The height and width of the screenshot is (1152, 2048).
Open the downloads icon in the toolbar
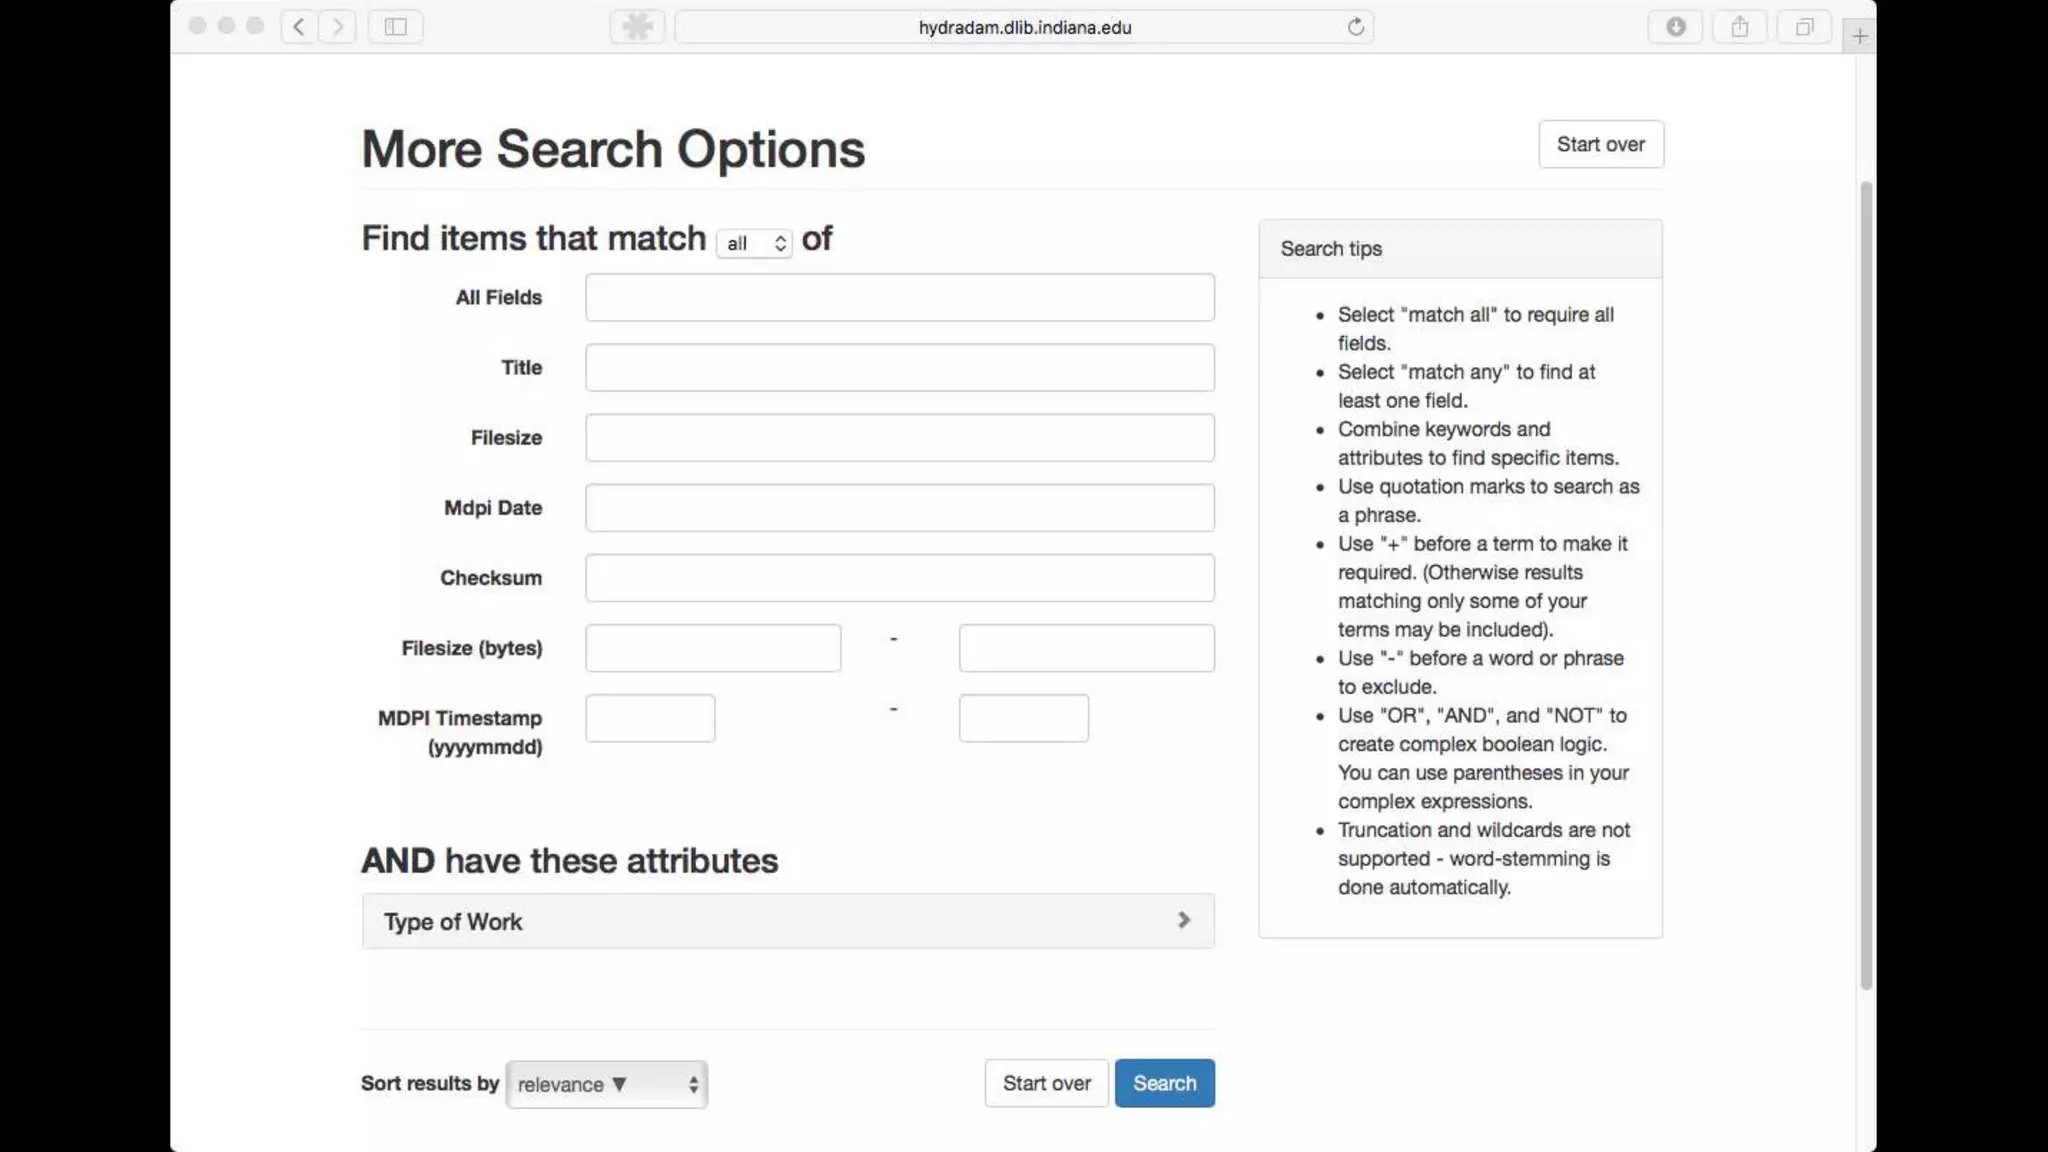(1676, 27)
